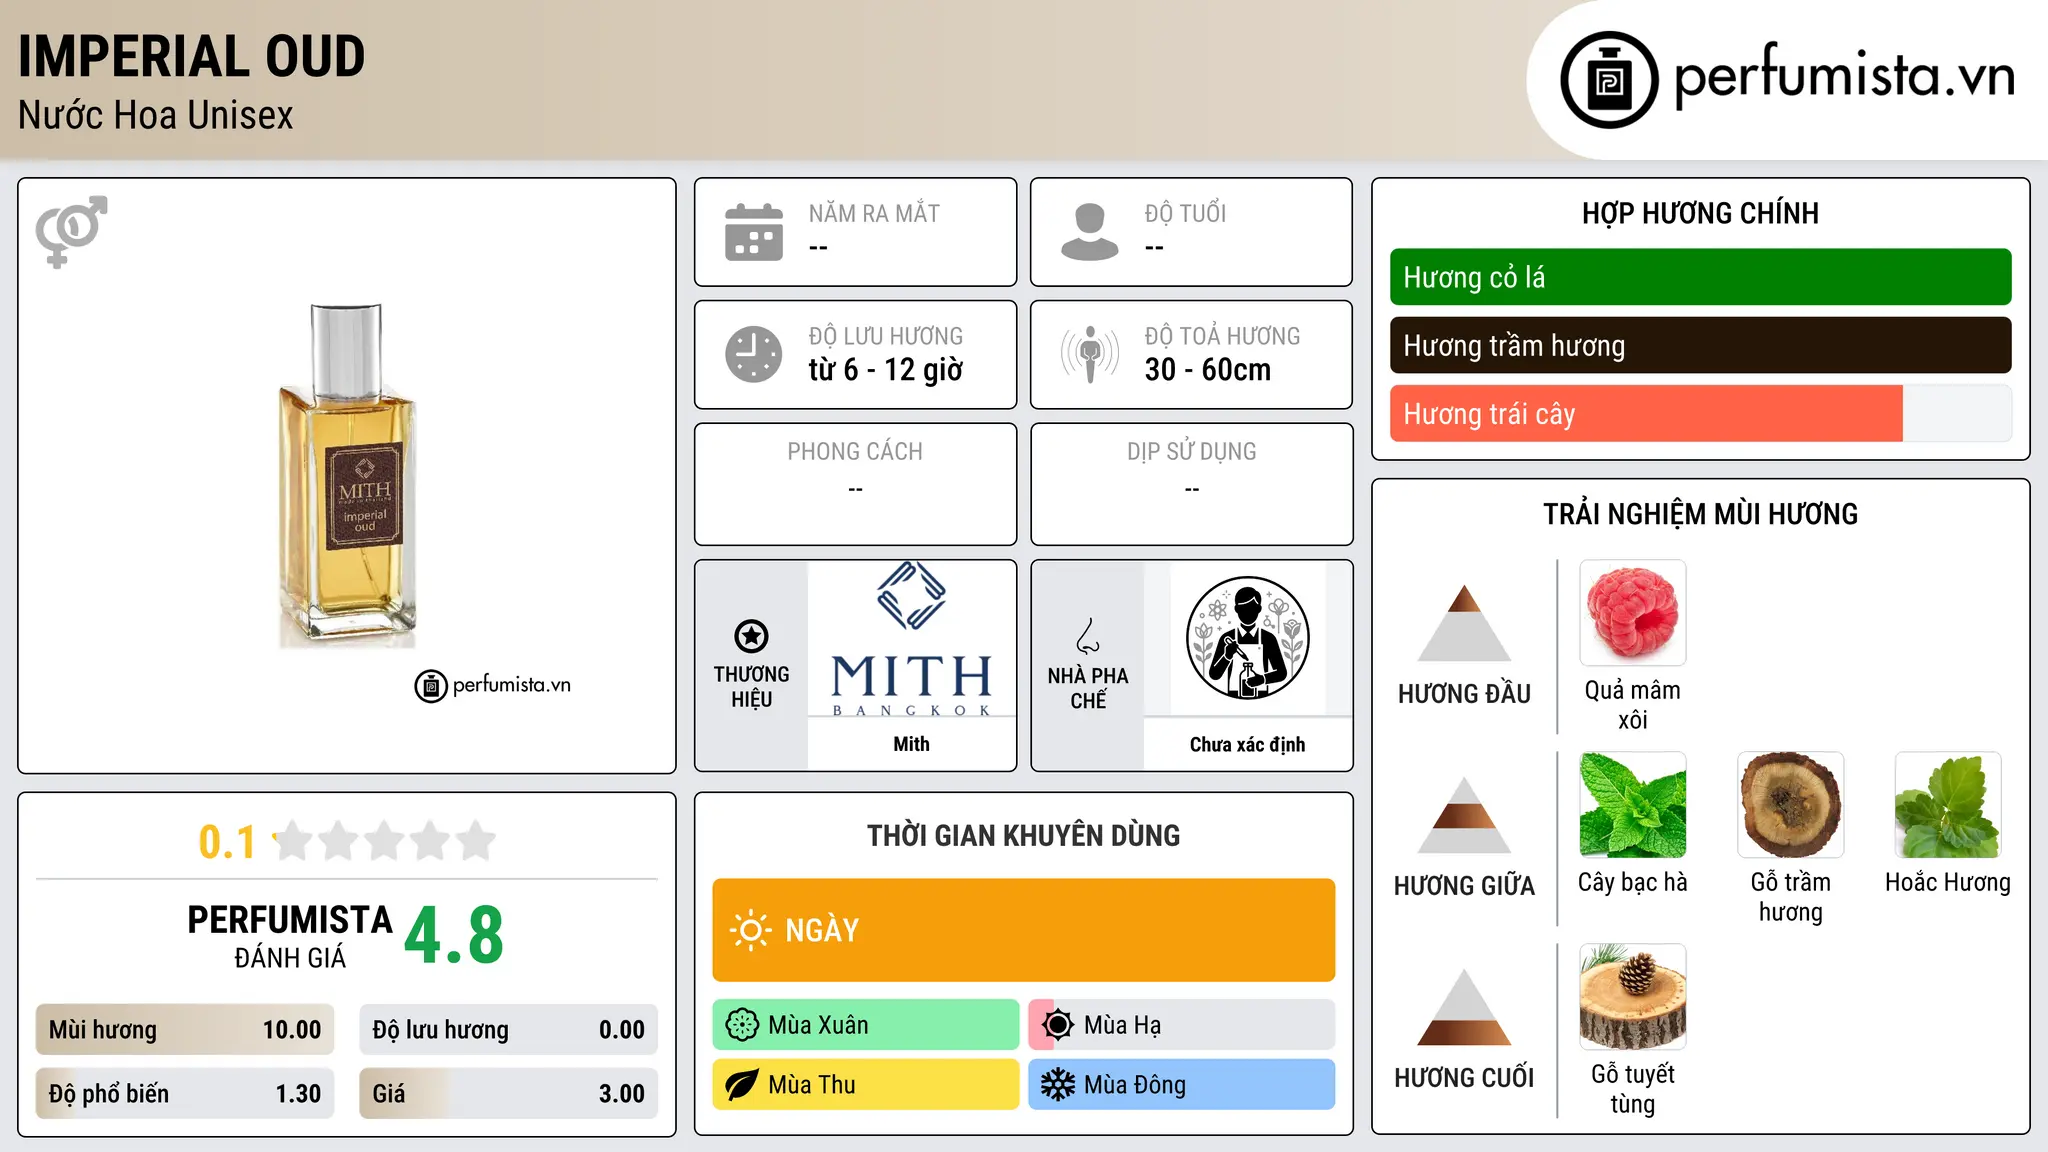Click the Mùa Đông season bar

(1182, 1085)
